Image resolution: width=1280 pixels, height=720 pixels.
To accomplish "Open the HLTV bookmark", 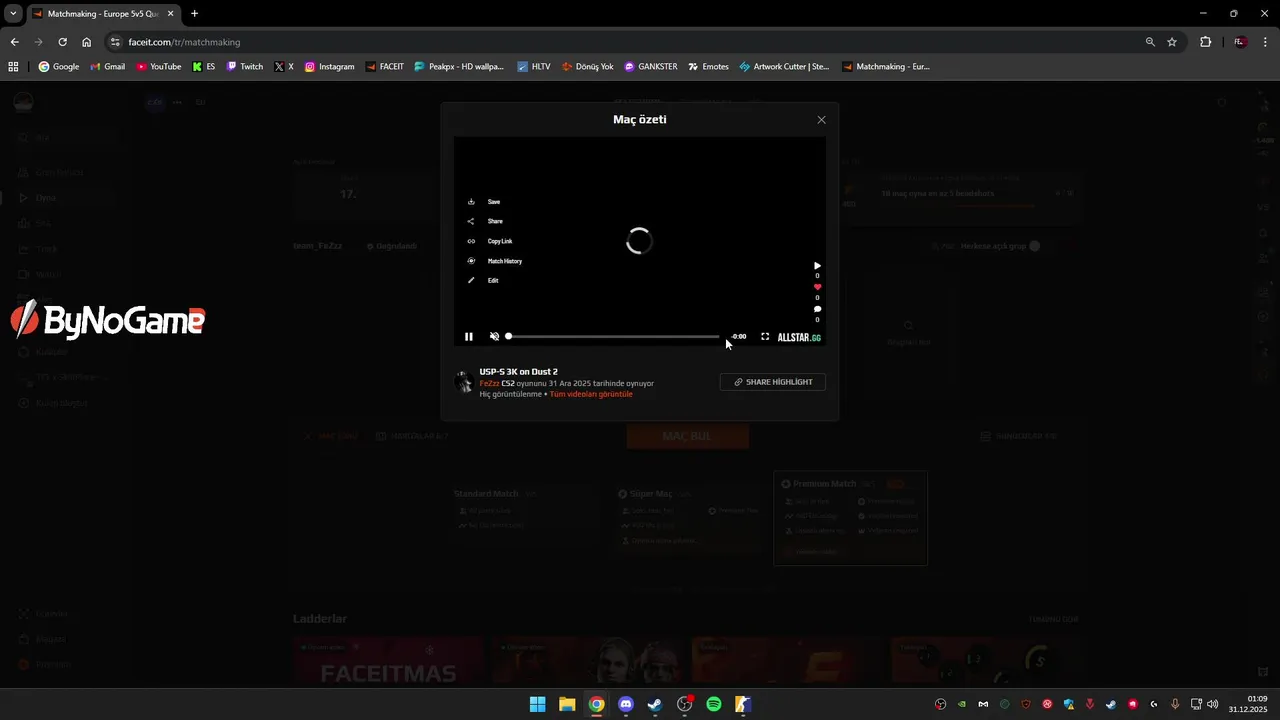I will [x=534, y=67].
